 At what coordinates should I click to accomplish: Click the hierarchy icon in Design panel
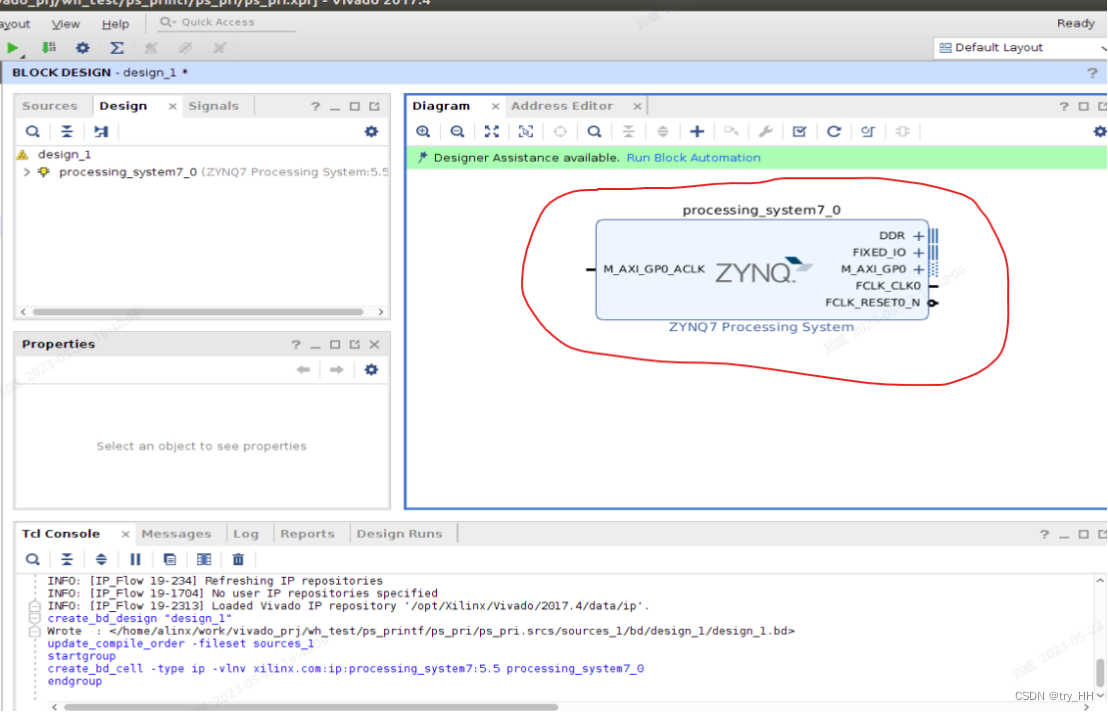[x=101, y=131]
